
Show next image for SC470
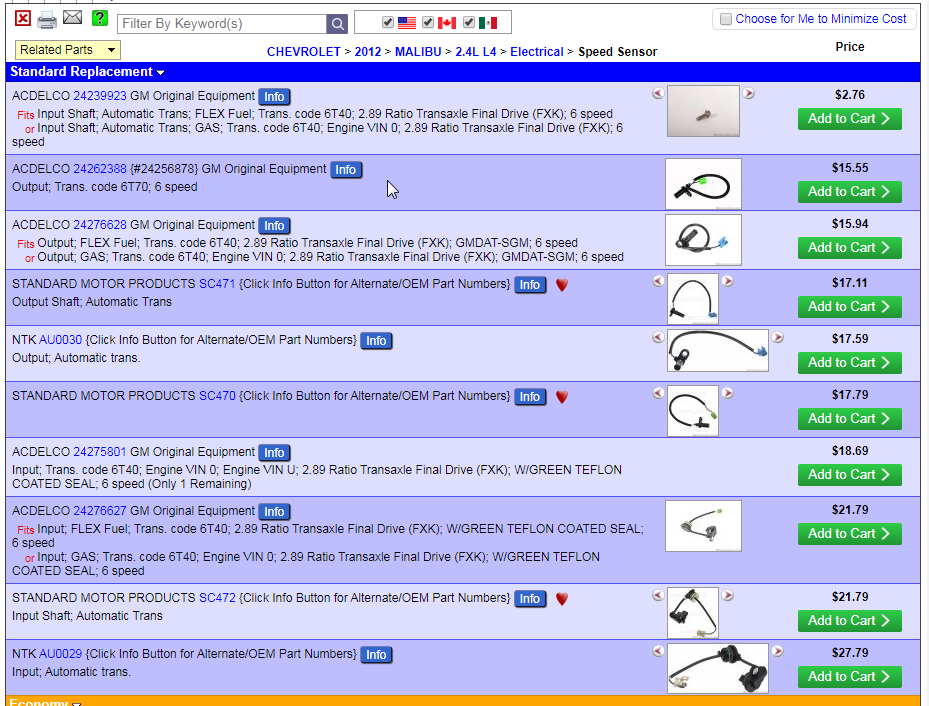tap(728, 393)
